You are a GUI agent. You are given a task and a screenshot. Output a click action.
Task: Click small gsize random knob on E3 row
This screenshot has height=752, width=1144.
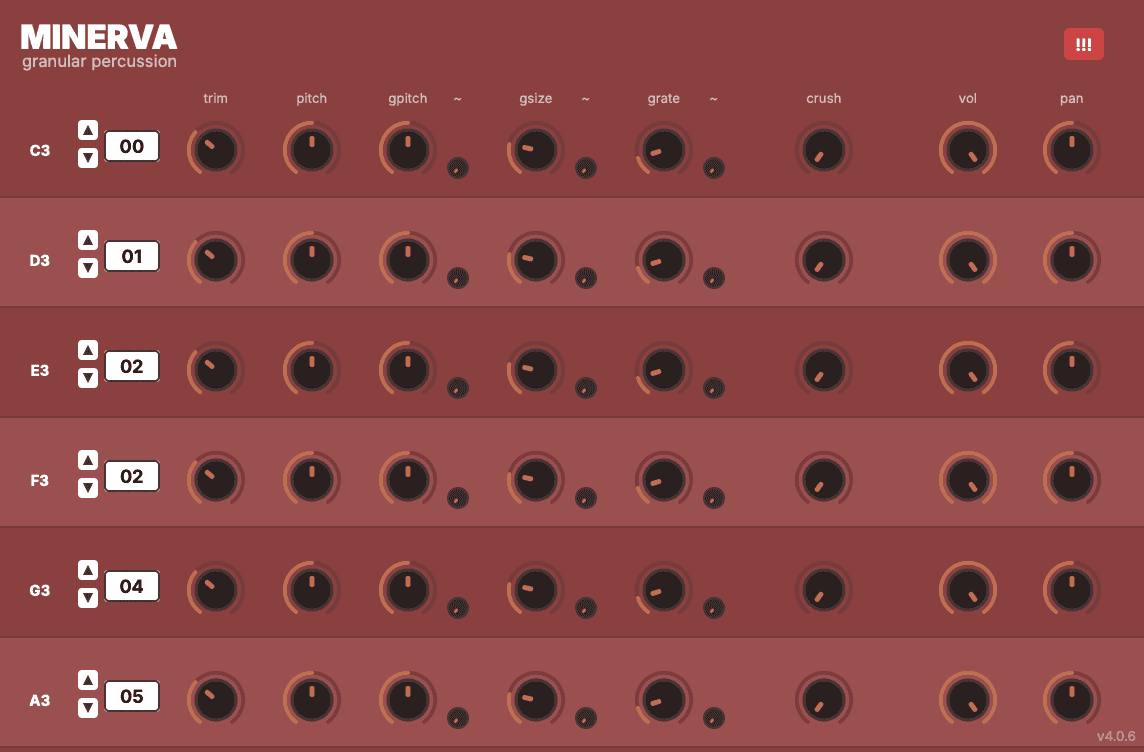(586, 388)
